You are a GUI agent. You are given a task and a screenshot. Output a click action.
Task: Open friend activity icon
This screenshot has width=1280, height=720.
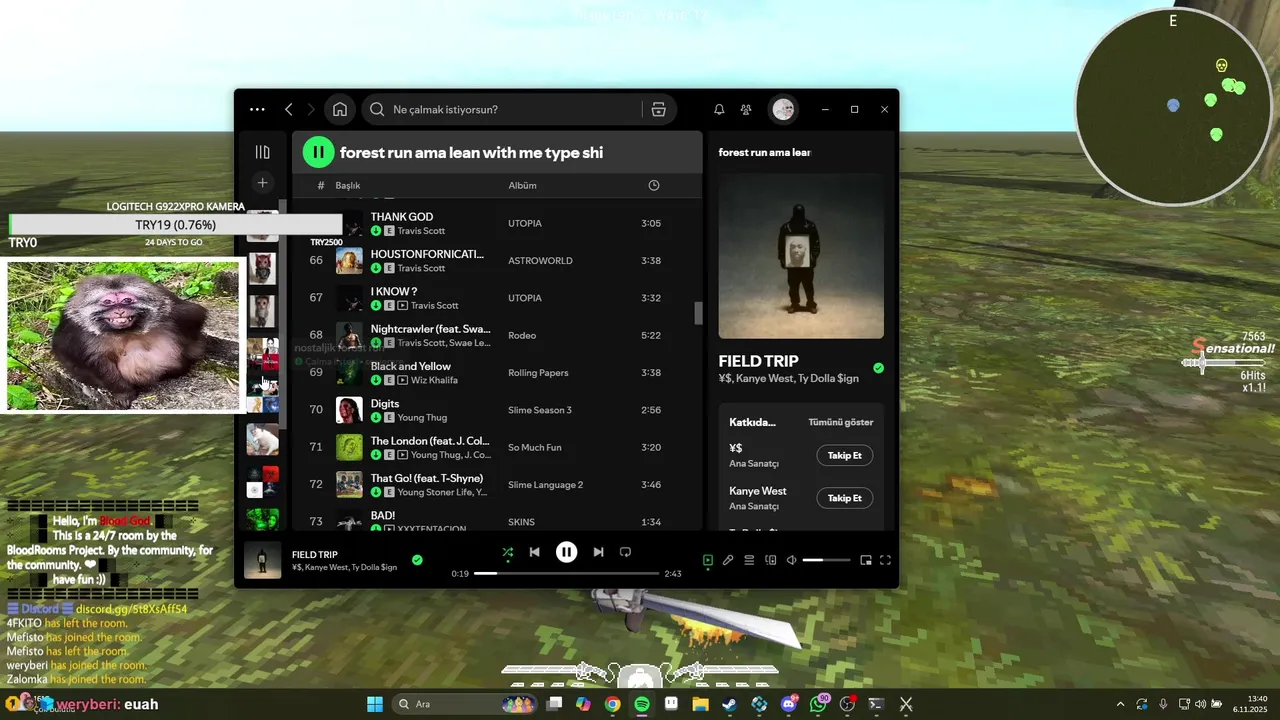pyautogui.click(x=746, y=110)
